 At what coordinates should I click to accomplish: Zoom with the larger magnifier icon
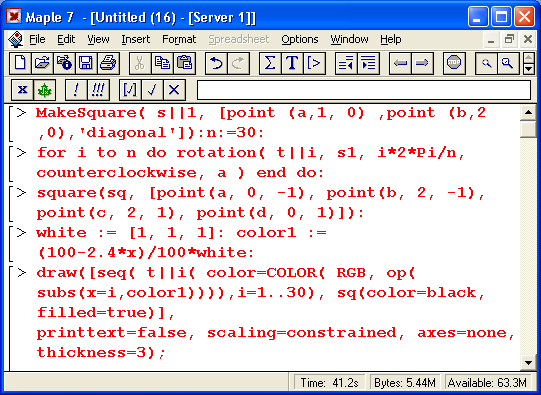(508, 63)
